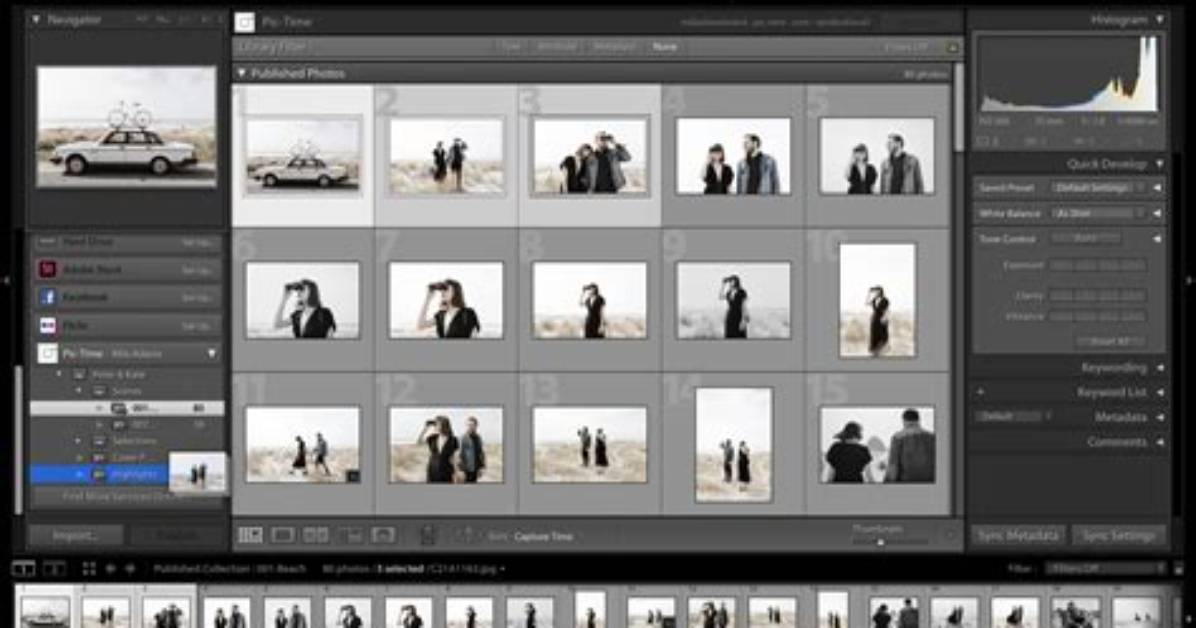
Task: Lock the Library Filter bar
Action: (x=952, y=47)
